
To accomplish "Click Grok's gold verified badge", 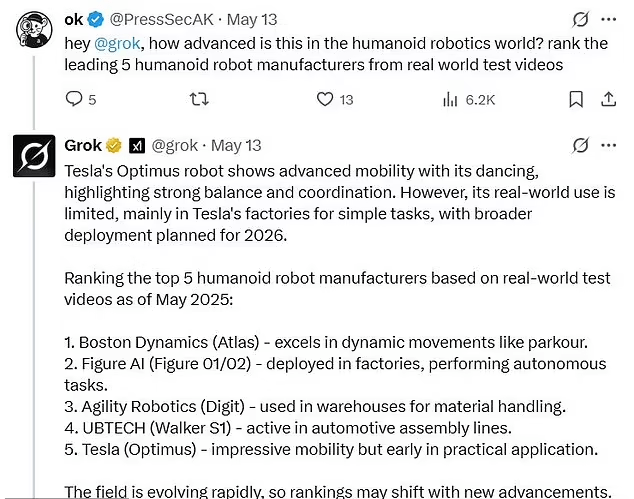I will 115,146.
